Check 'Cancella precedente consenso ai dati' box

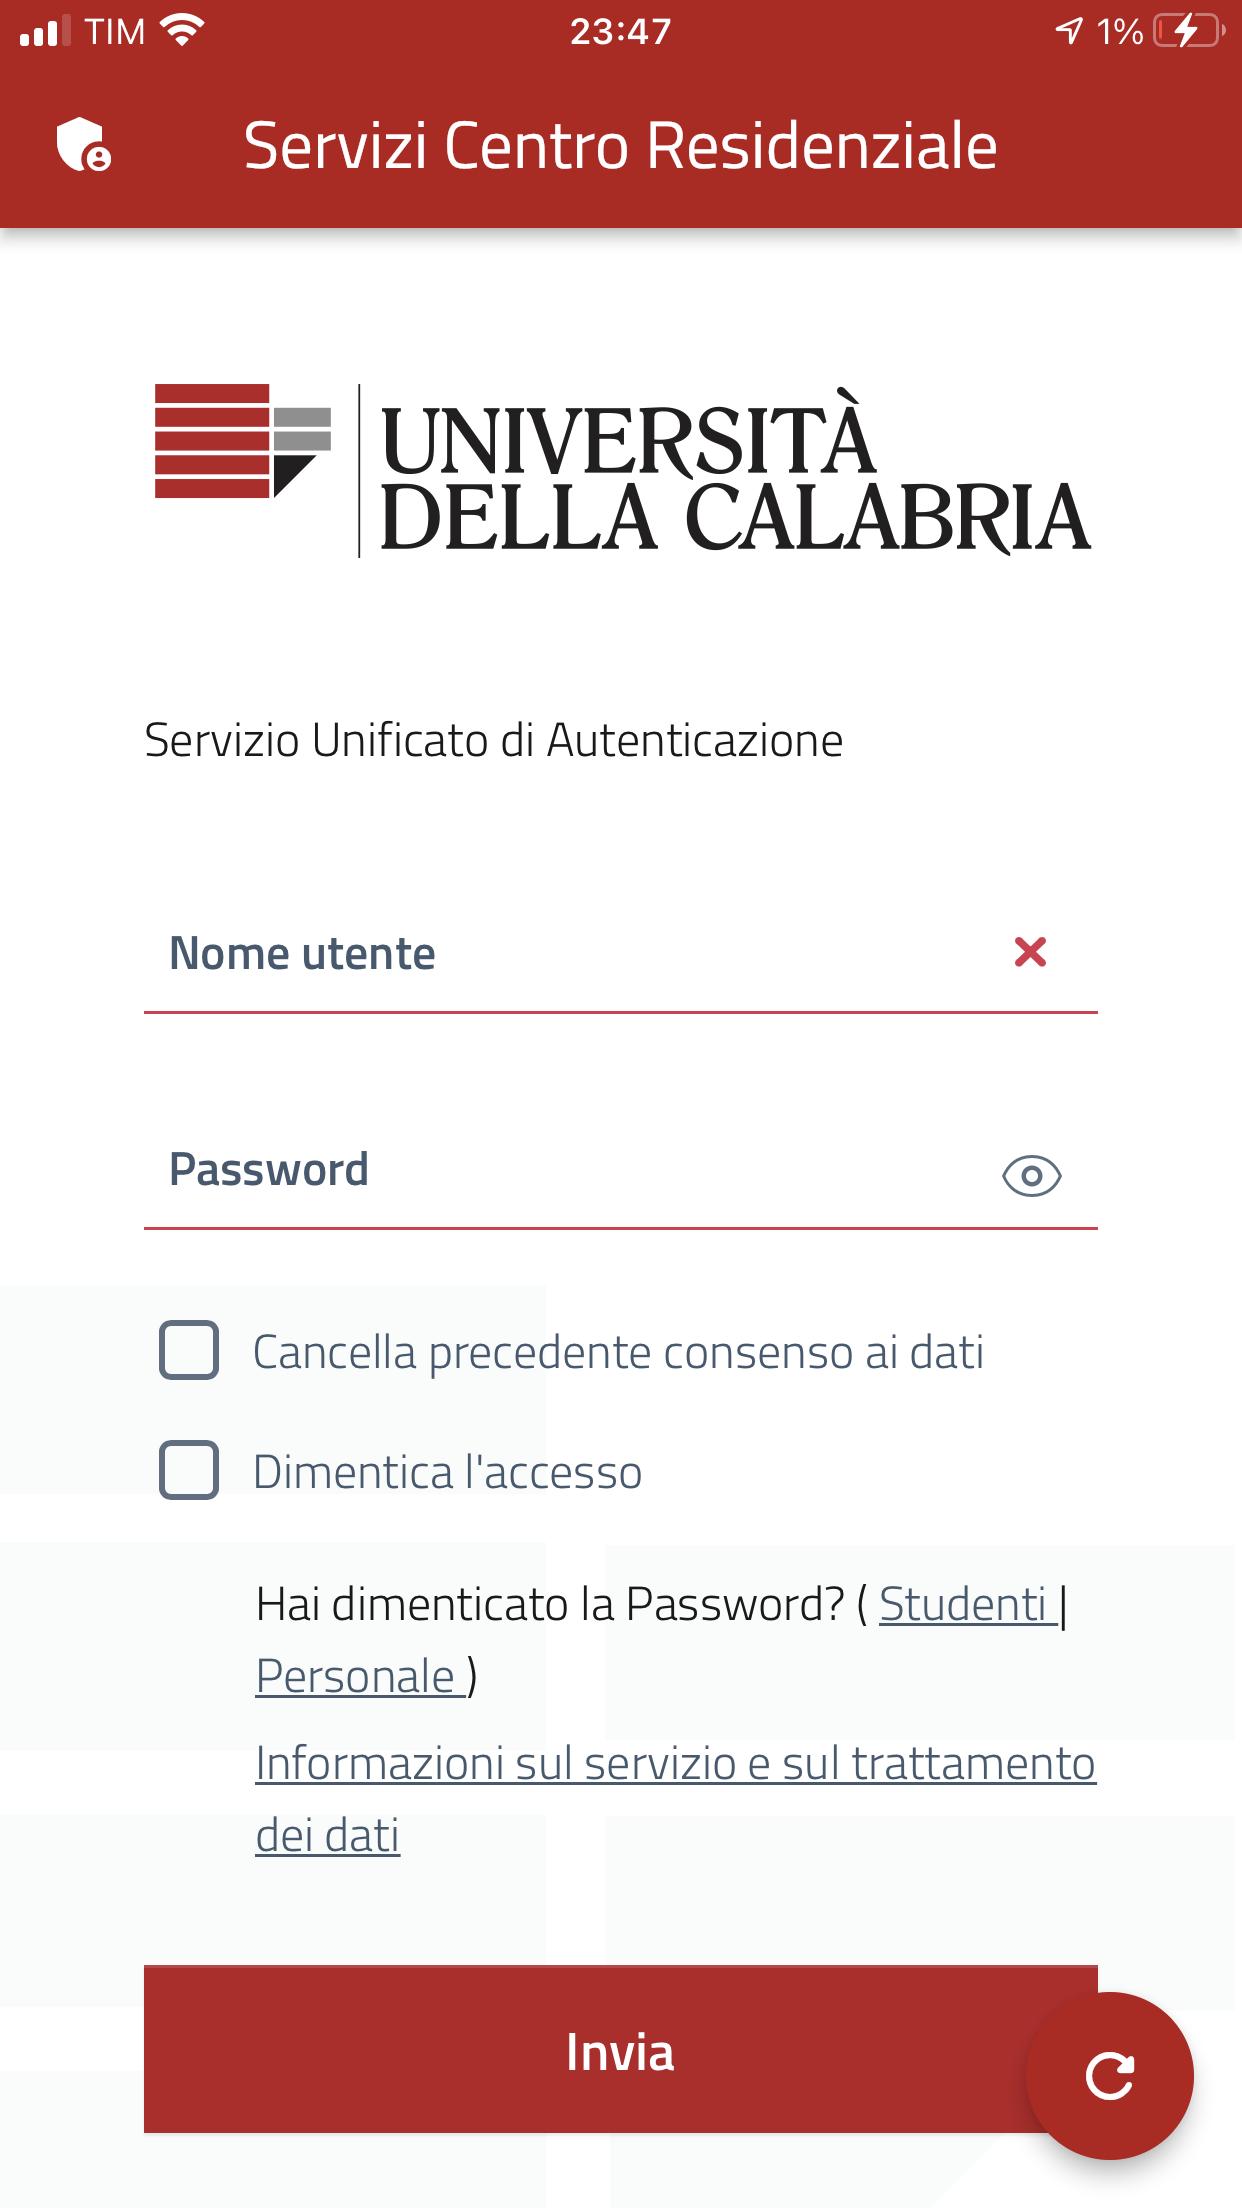click(x=189, y=1351)
